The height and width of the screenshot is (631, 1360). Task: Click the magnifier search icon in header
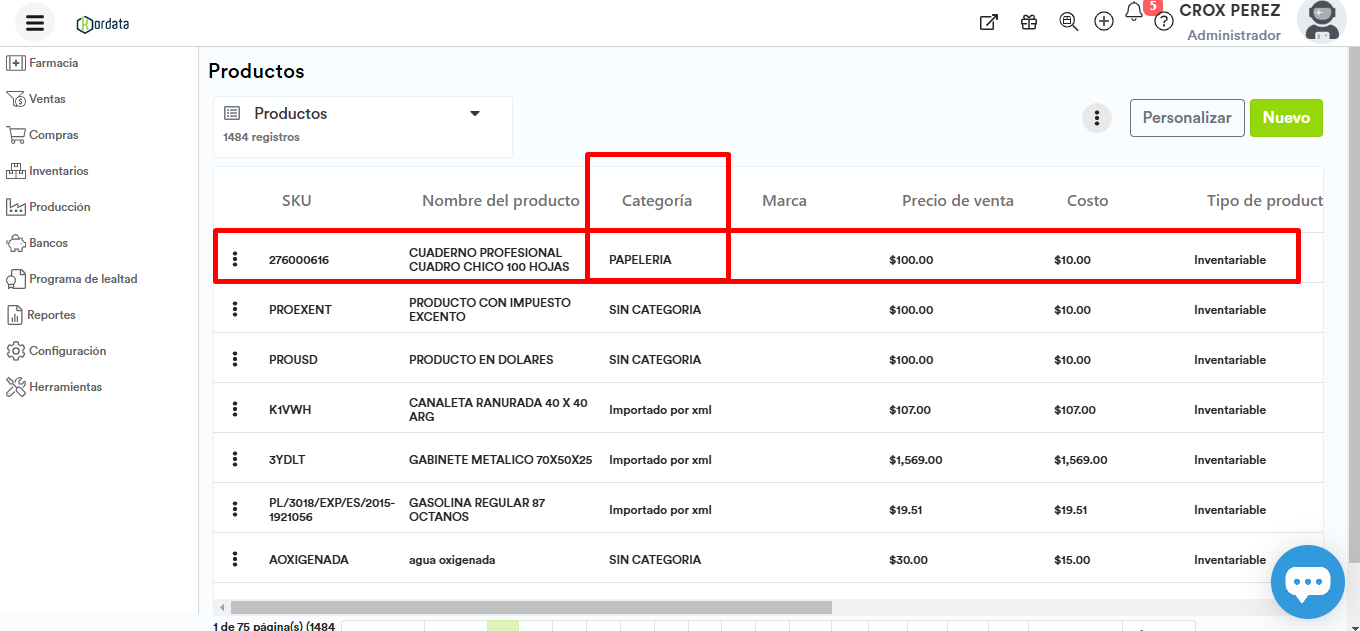(1068, 22)
